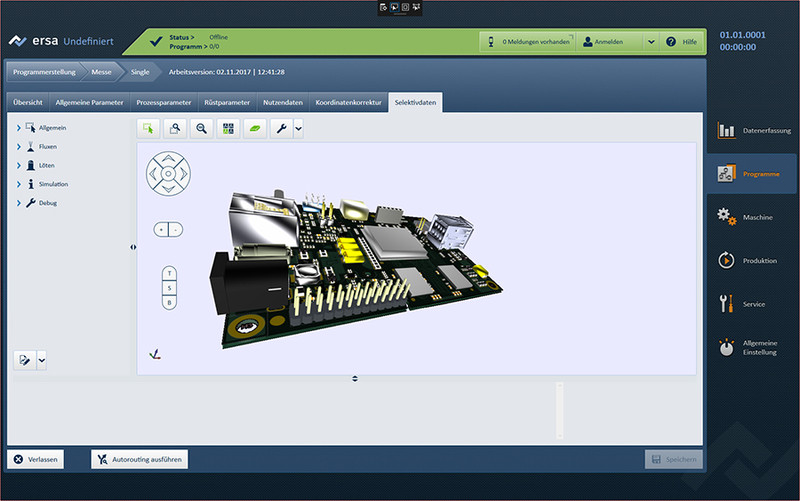Select side view S button

(169, 287)
